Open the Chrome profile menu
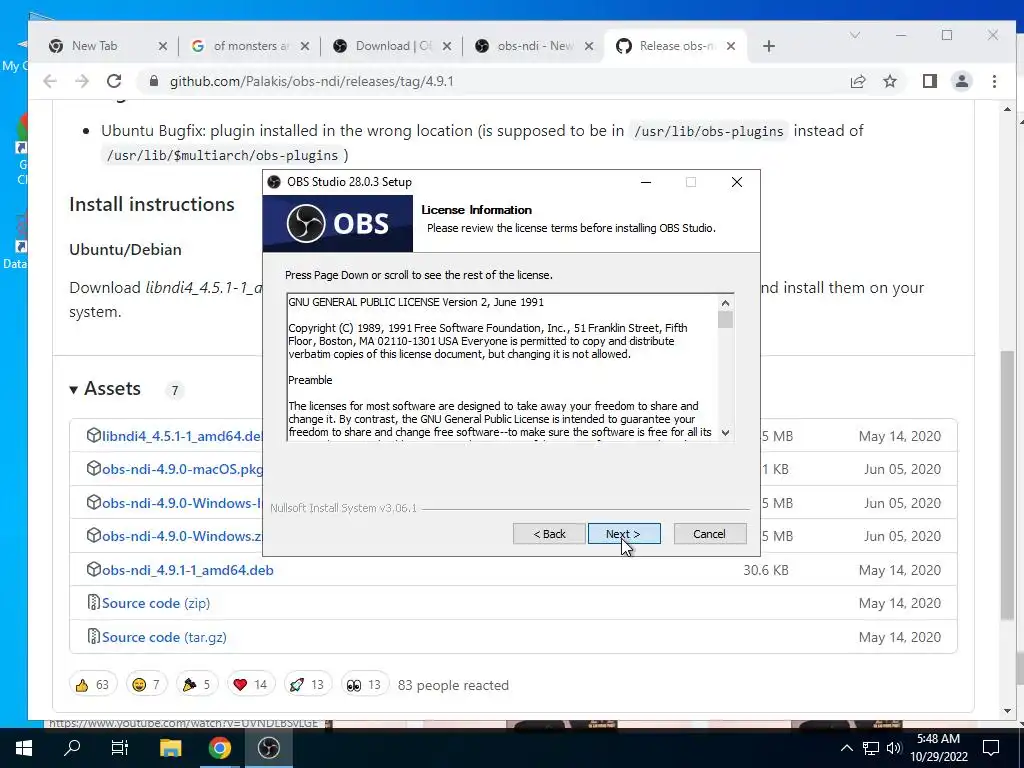 pyautogui.click(x=962, y=82)
